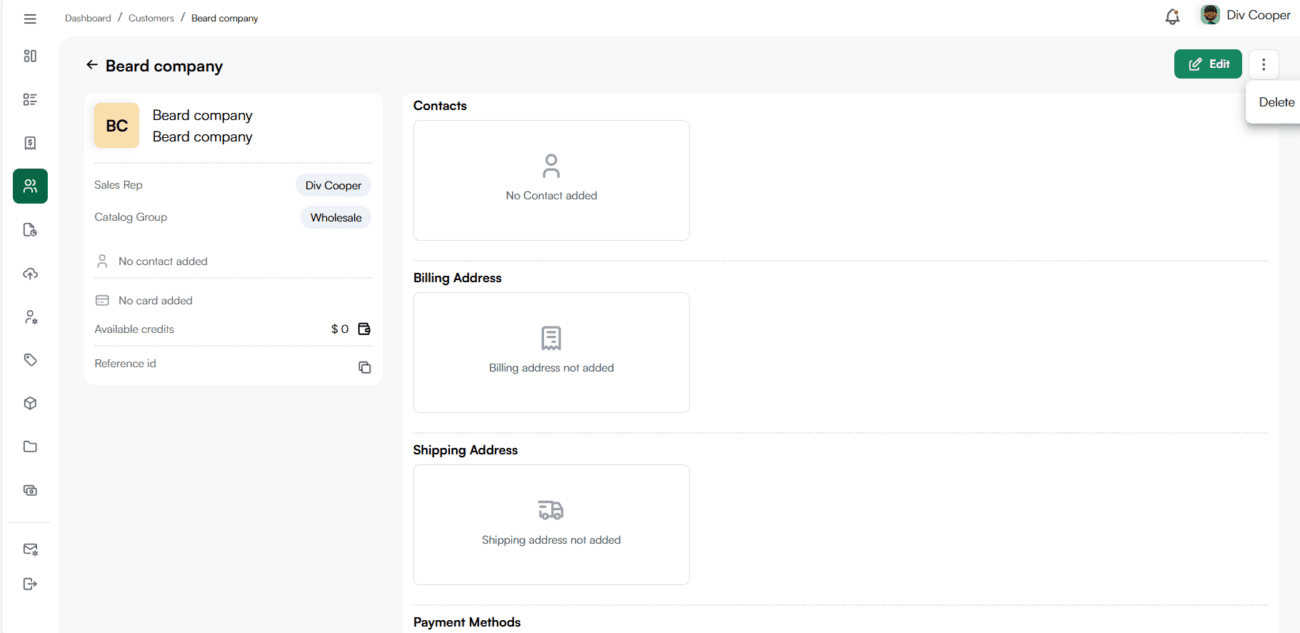This screenshot has height=633, width=1300.
Task: Select the Customers people icon in the sidebar
Action: [x=30, y=186]
